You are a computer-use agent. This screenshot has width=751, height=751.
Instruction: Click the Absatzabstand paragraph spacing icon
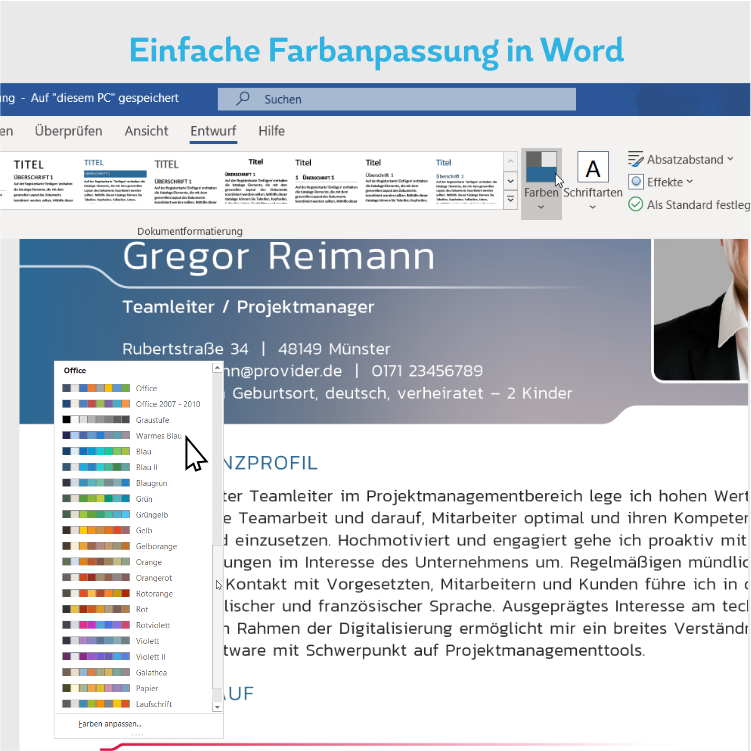636,159
